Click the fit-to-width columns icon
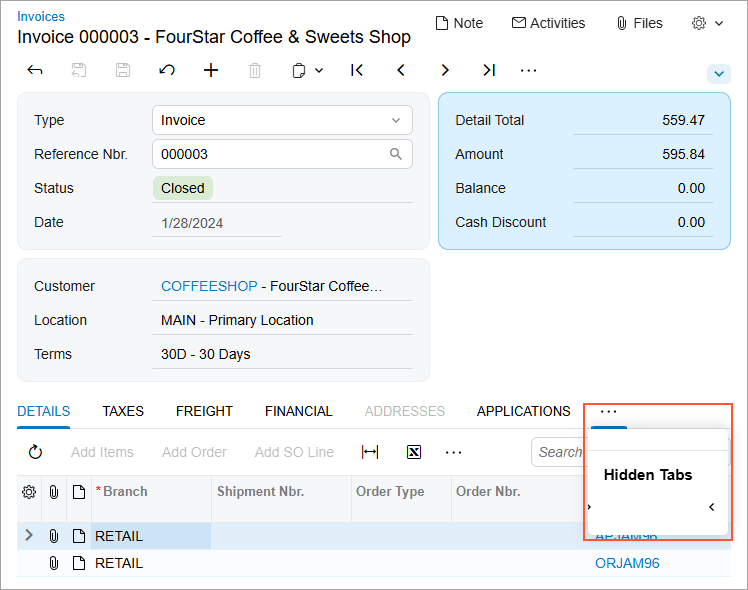 370,452
